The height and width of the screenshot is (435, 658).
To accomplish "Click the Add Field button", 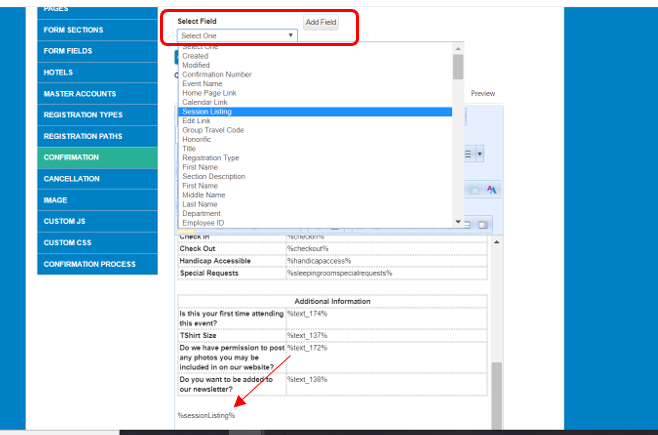I will point(321,21).
